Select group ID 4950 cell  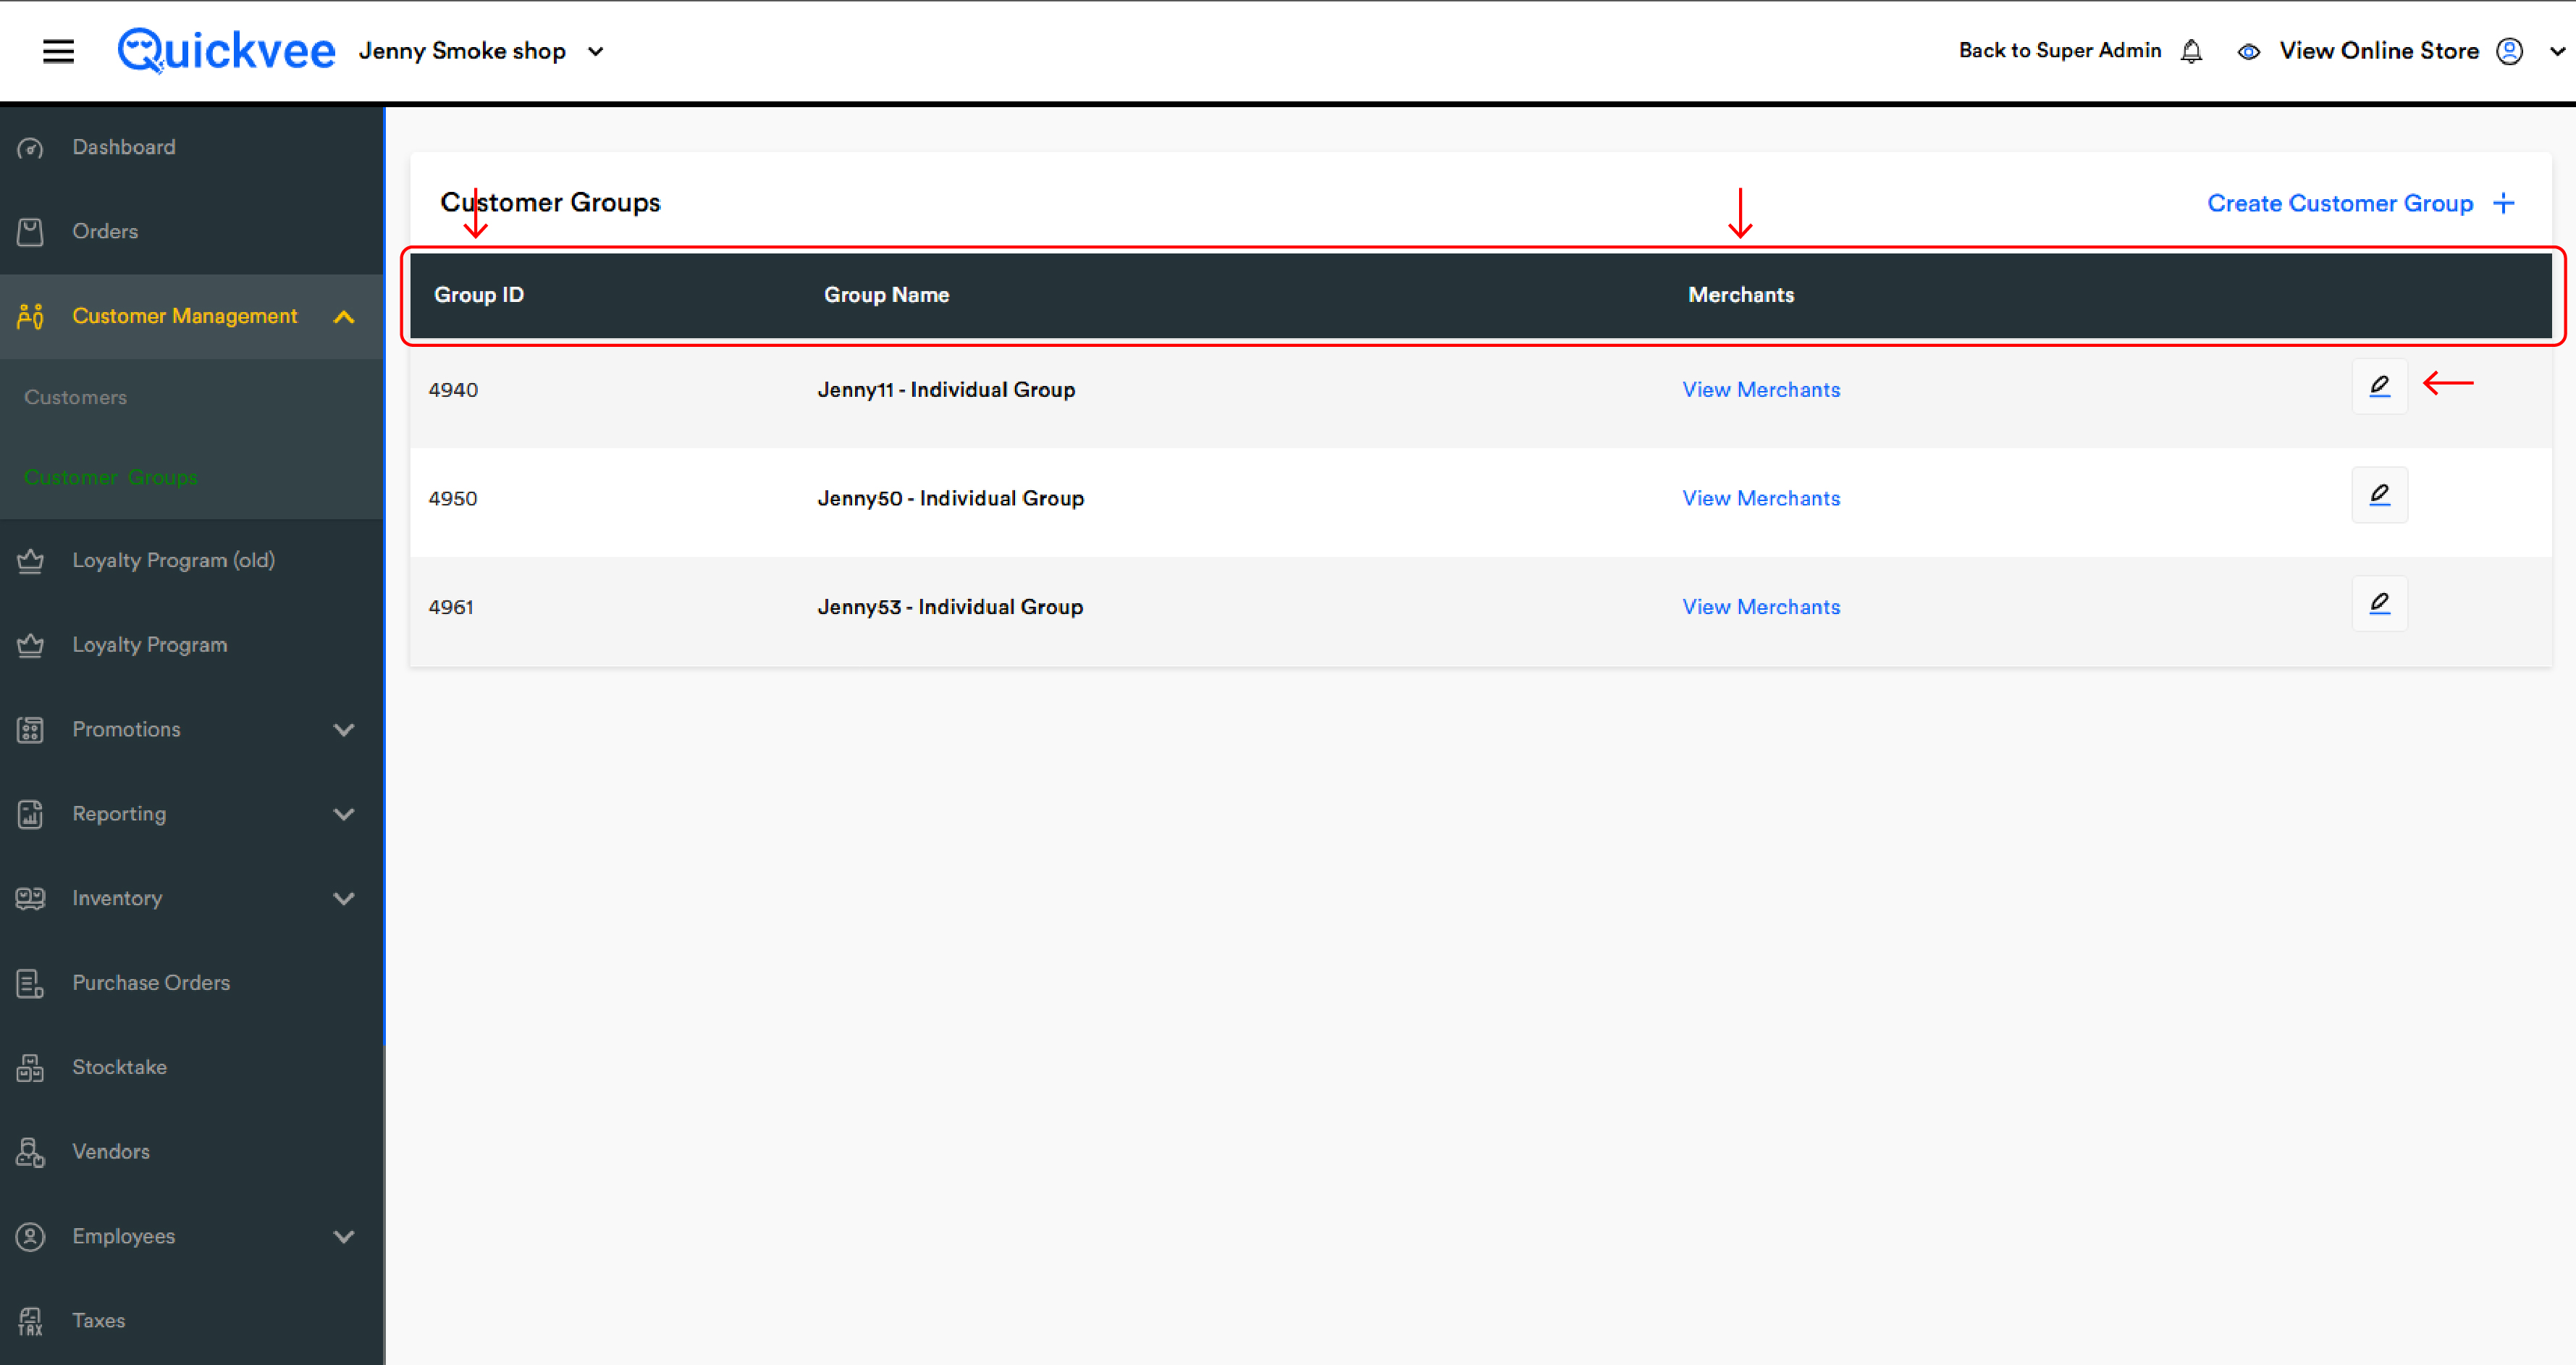[x=453, y=498]
